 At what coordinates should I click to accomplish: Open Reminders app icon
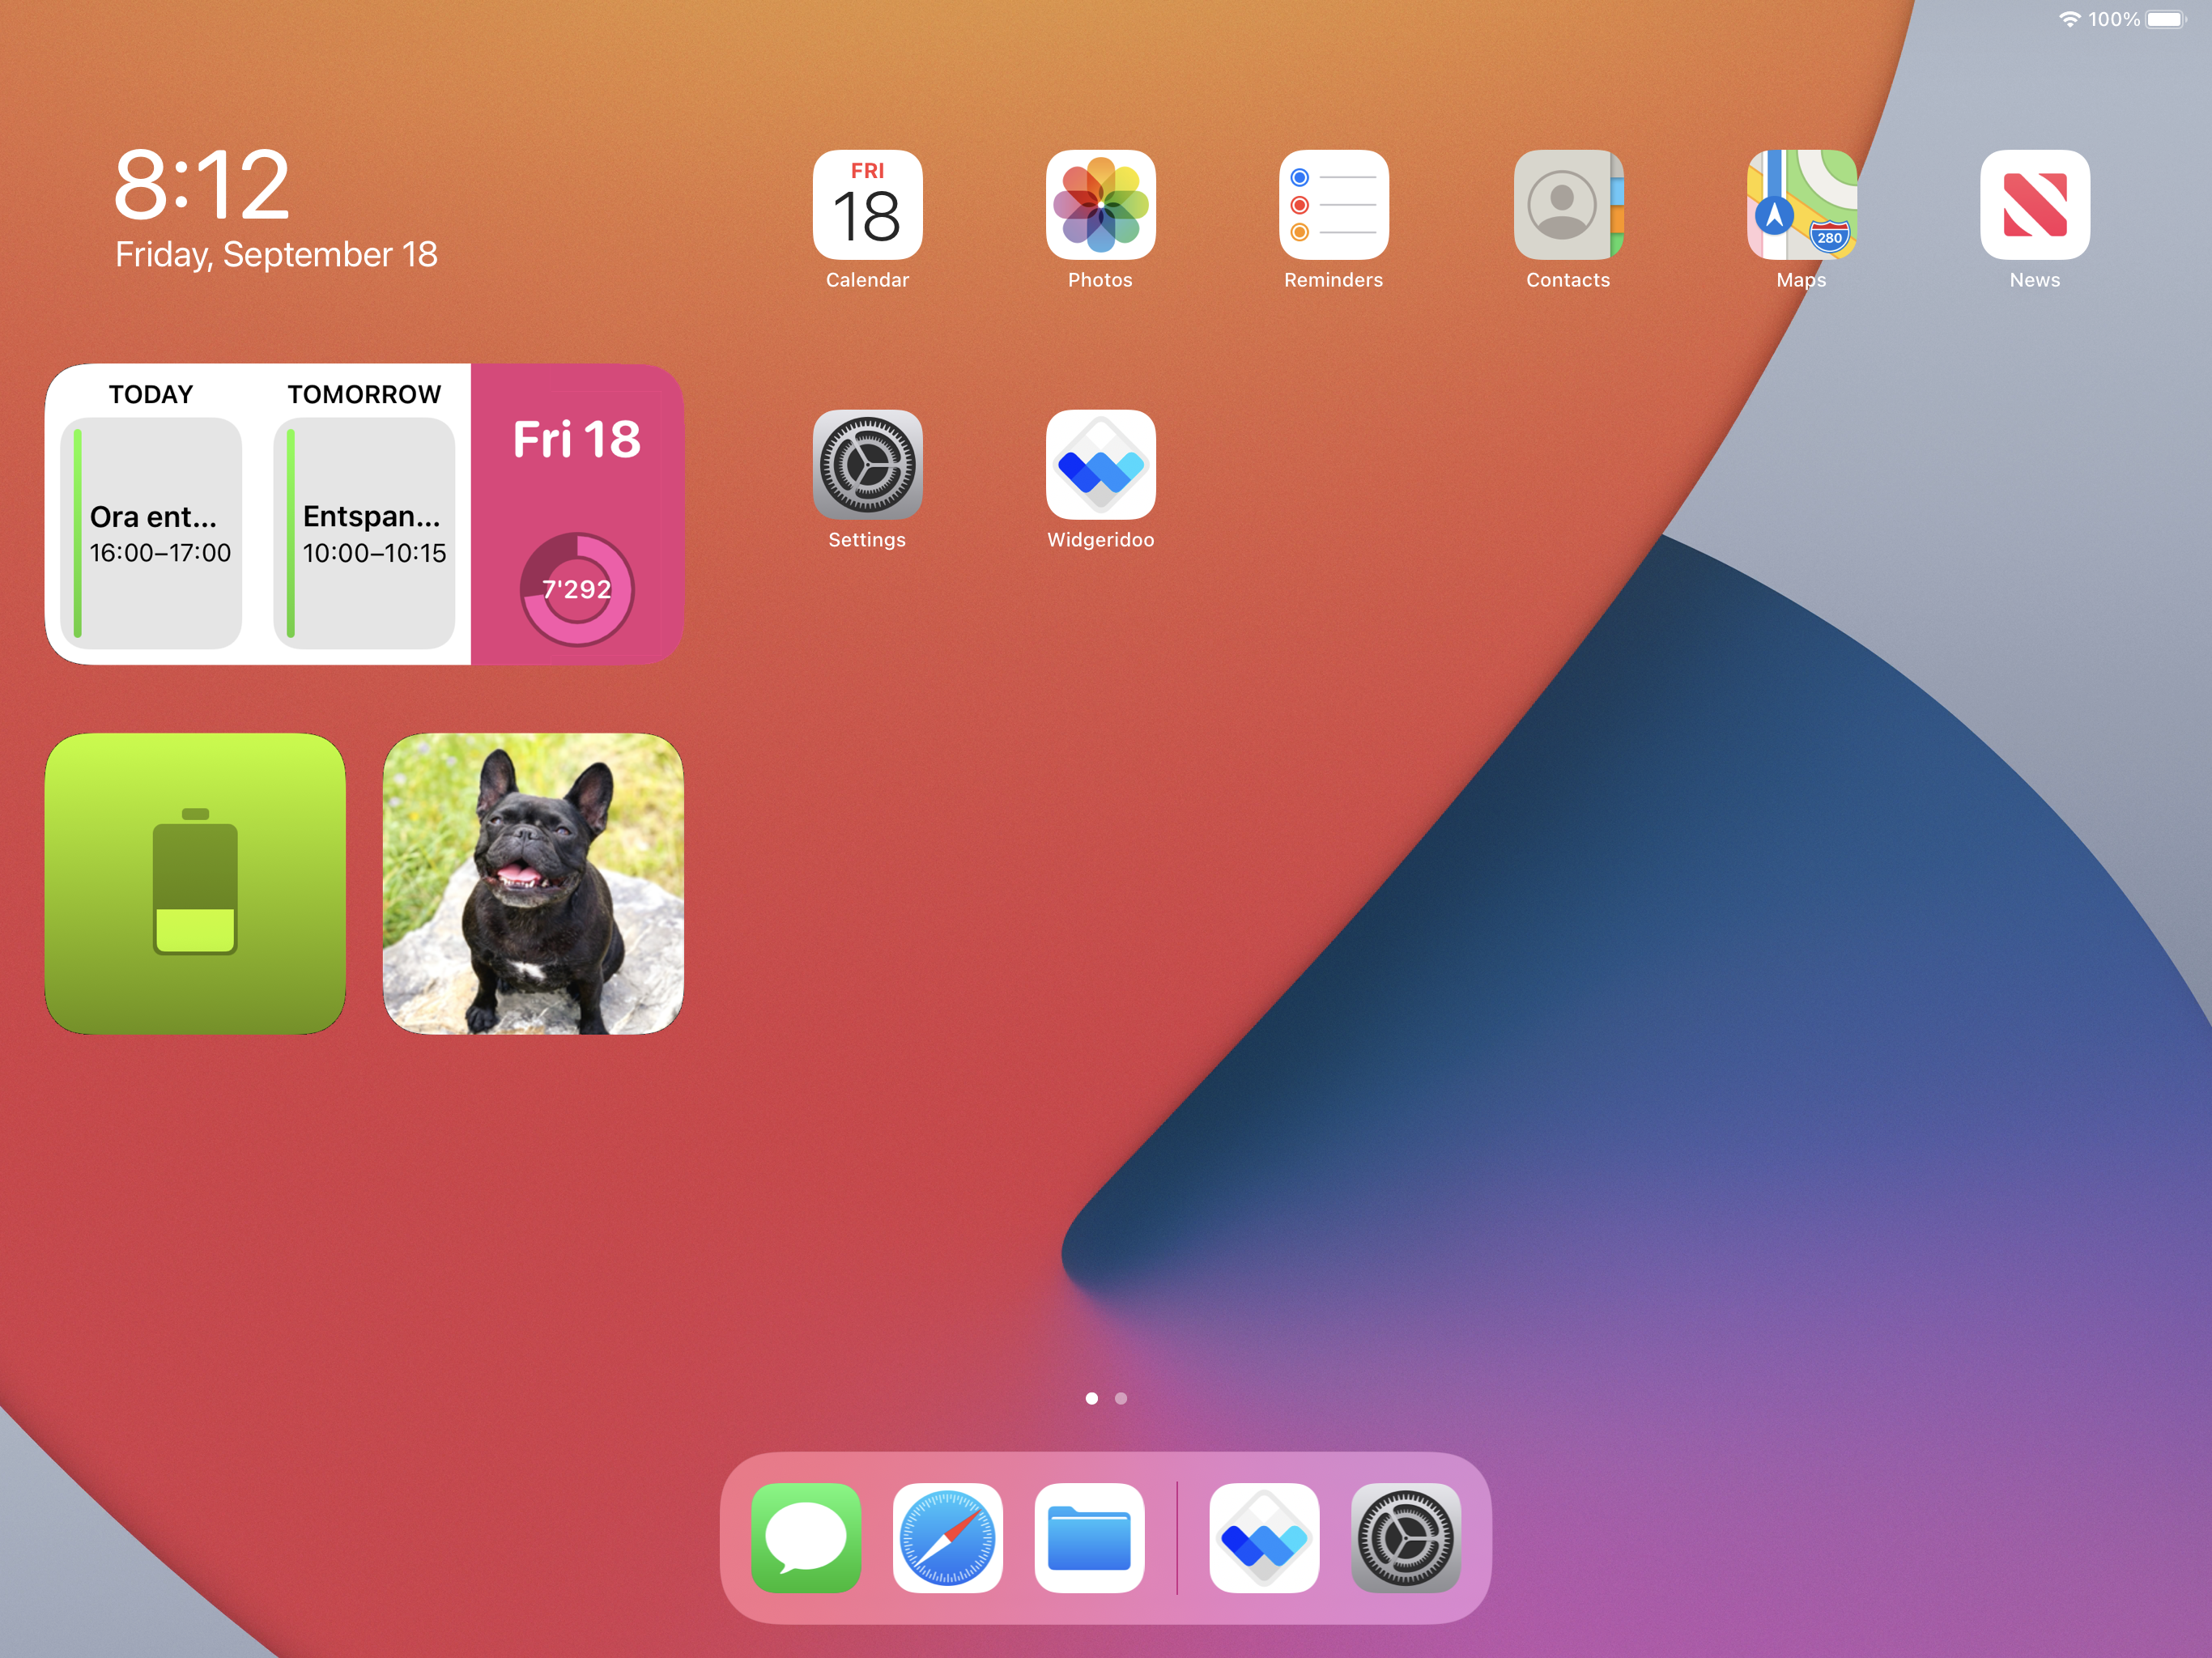pyautogui.click(x=1333, y=205)
